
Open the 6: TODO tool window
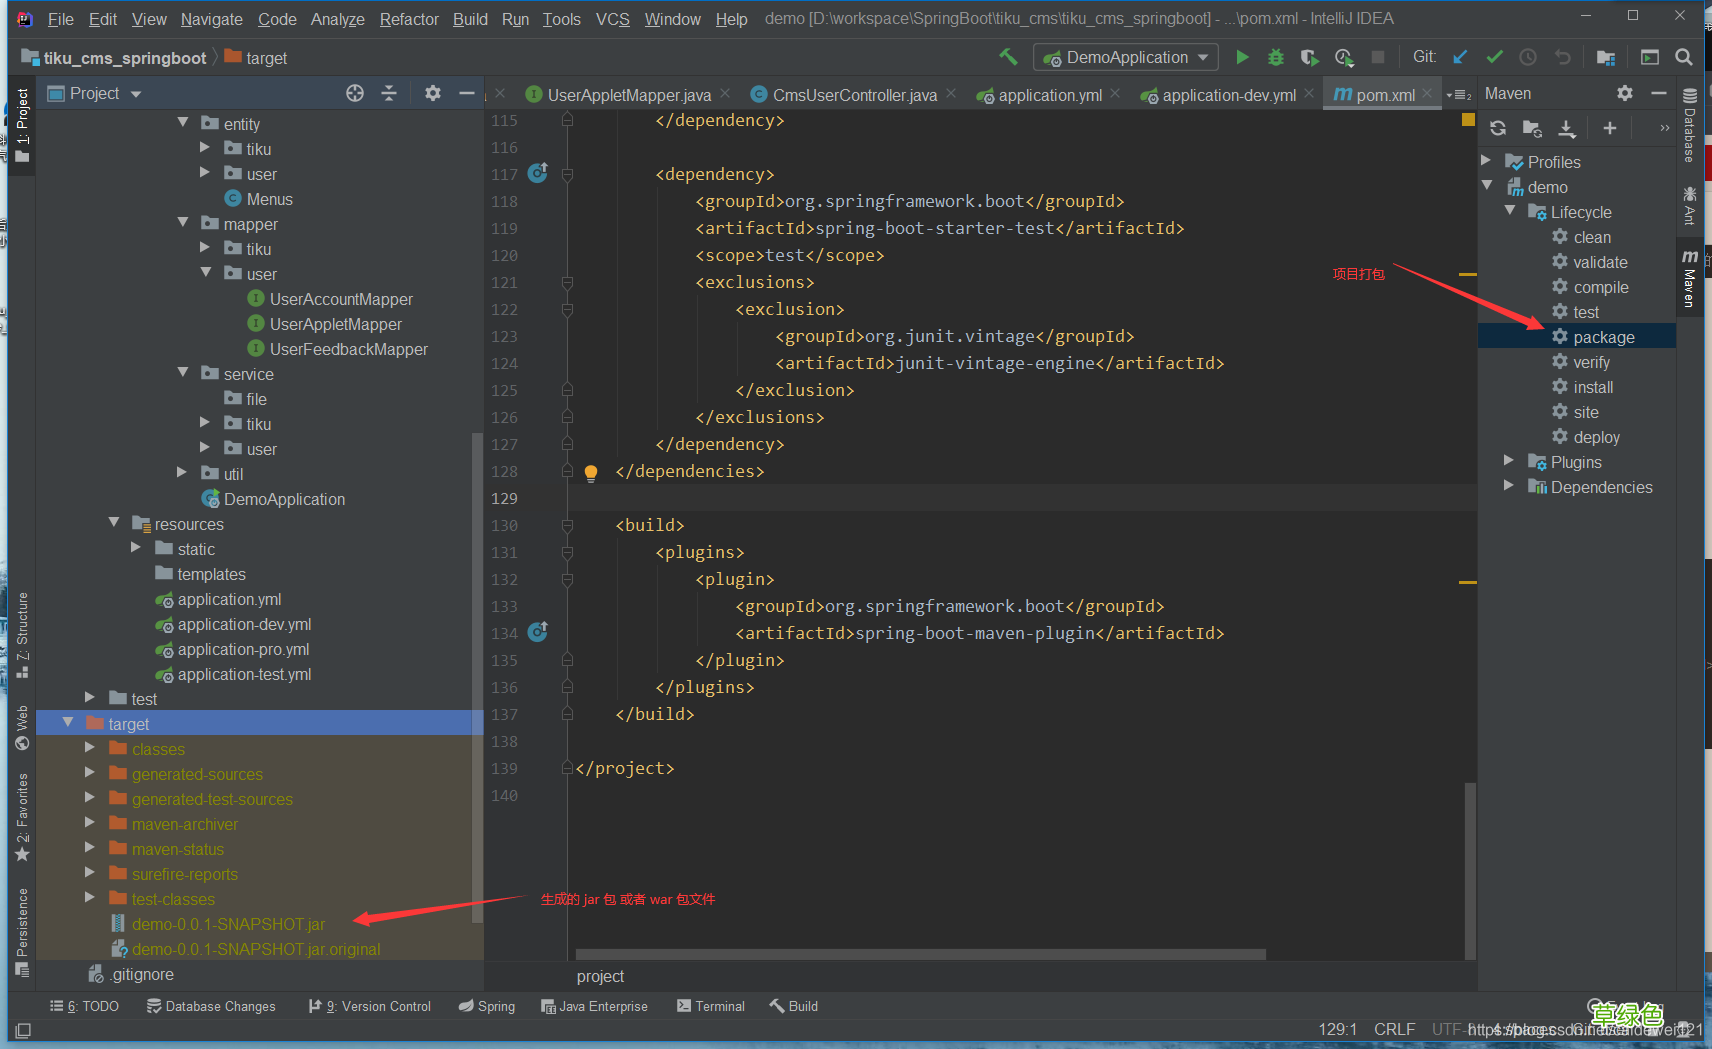point(84,1006)
